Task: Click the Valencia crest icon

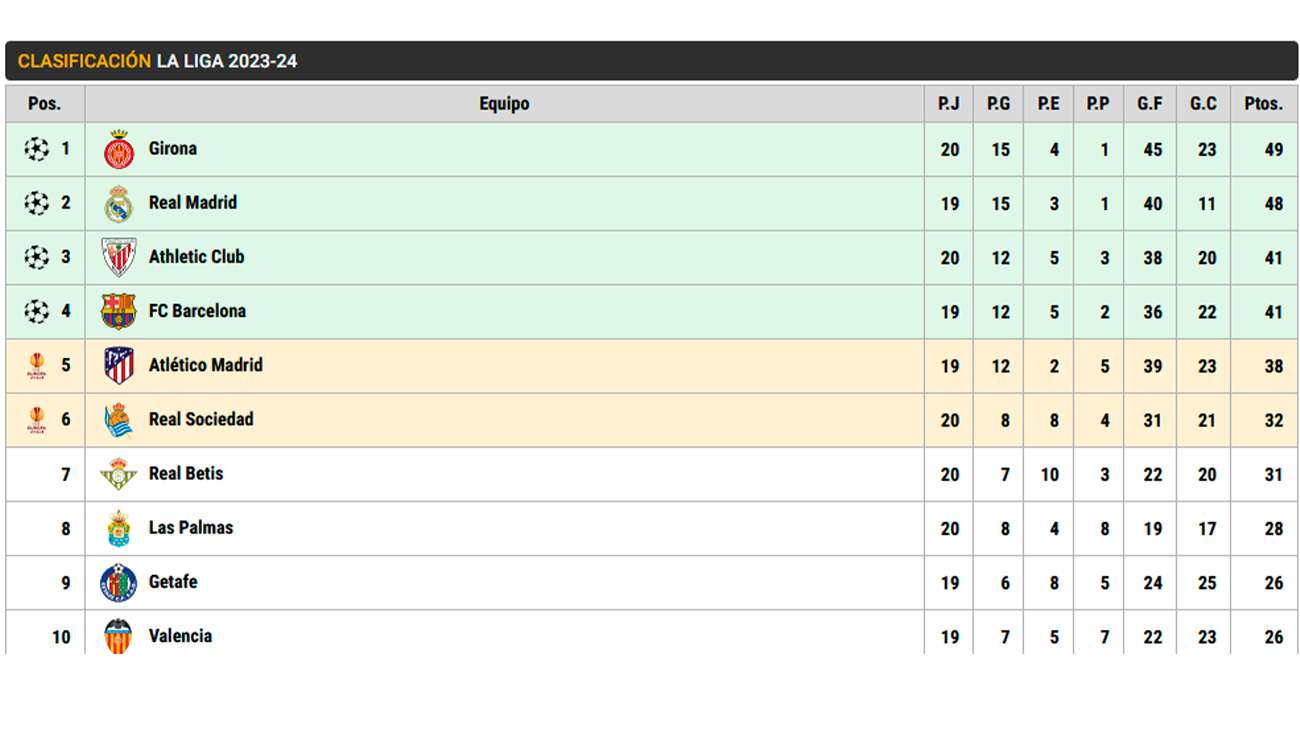Action: [x=119, y=636]
